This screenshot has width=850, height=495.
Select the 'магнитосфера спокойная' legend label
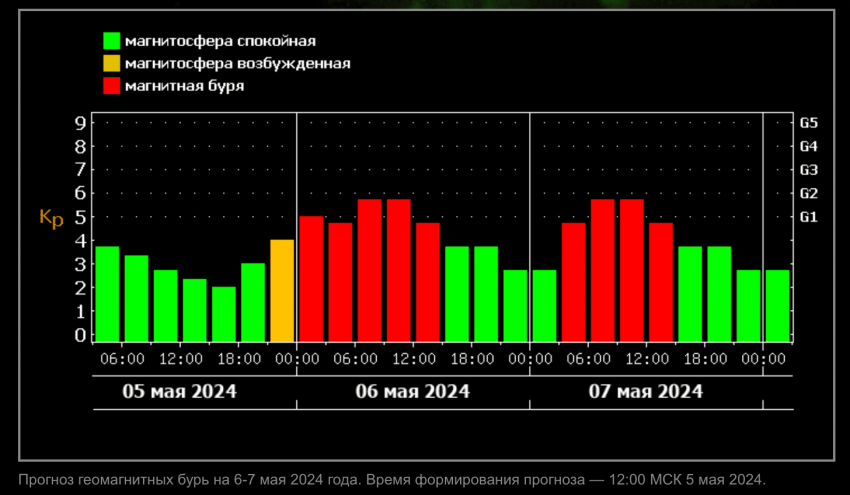220,41
